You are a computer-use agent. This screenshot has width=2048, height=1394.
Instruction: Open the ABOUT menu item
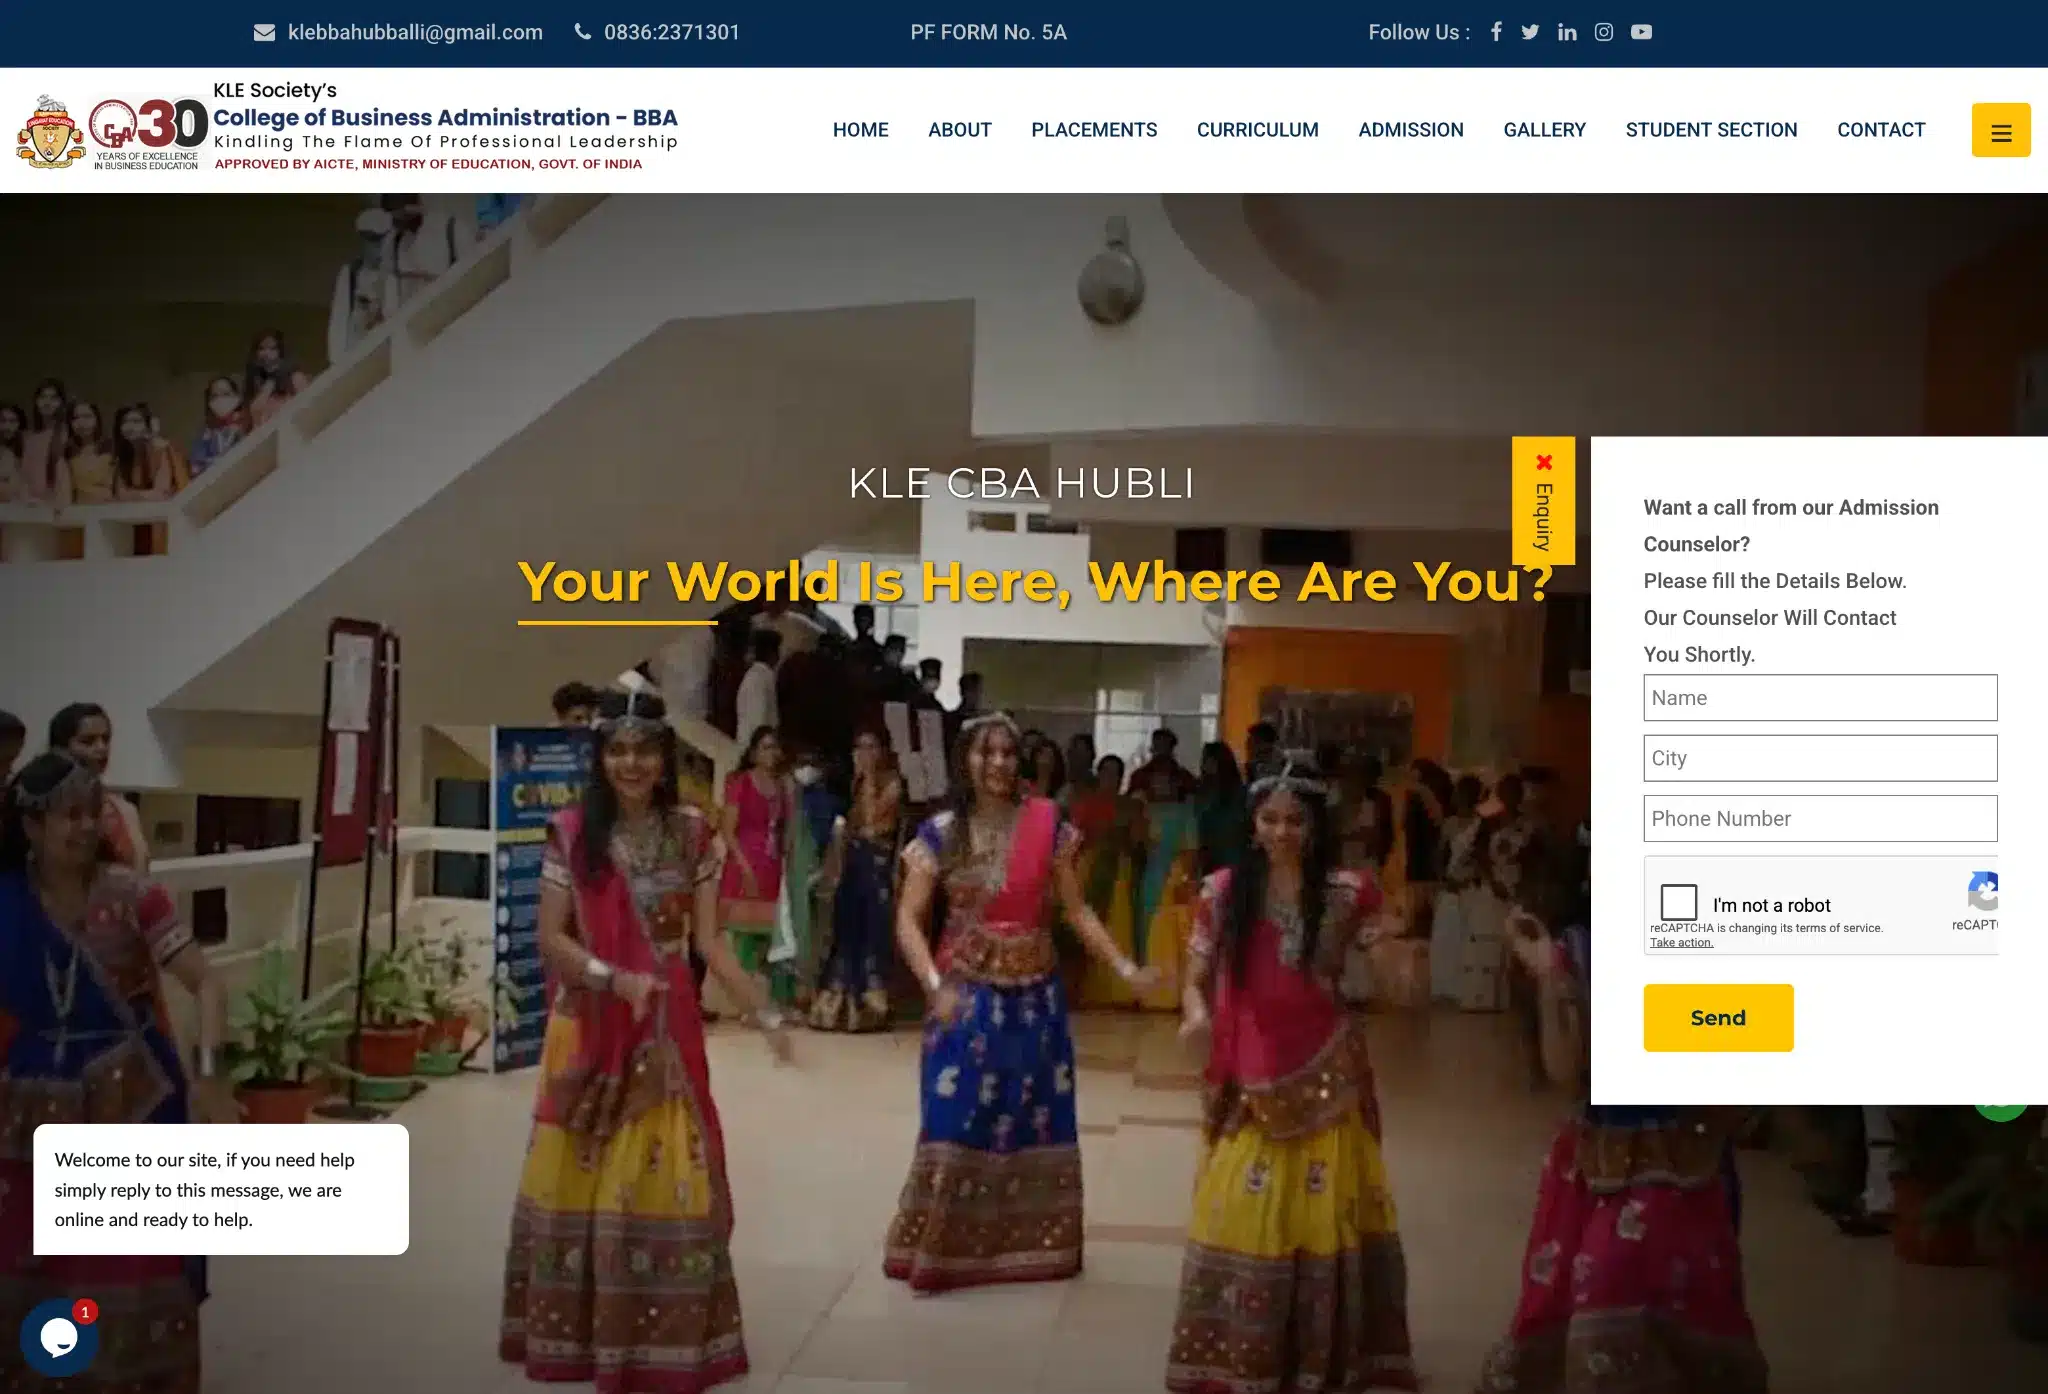[960, 130]
